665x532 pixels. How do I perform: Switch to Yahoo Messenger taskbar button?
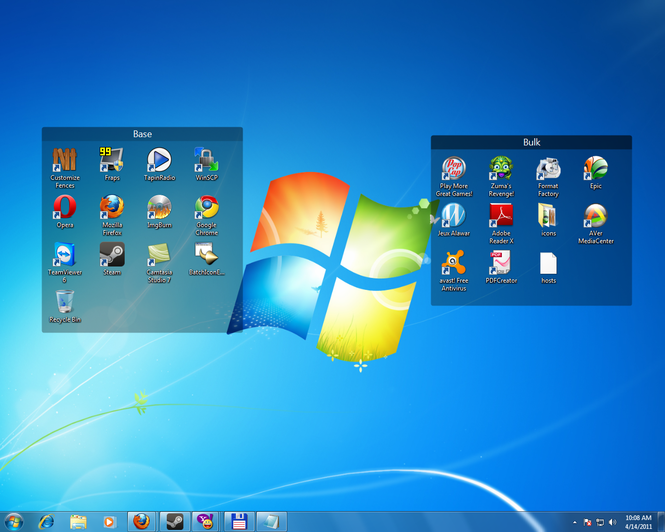coord(206,521)
